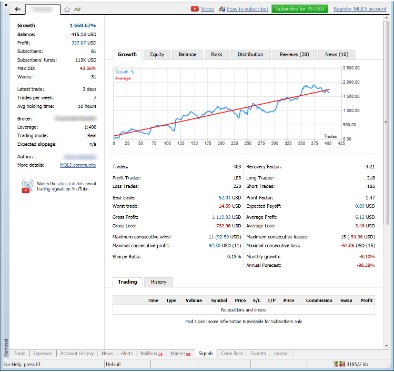Click the Swap column header

[x=346, y=300]
